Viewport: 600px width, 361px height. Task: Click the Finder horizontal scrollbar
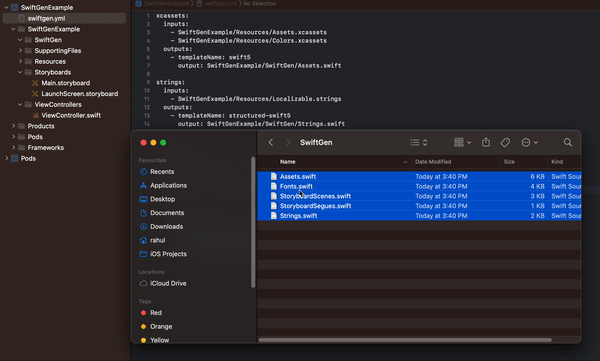click(405, 340)
